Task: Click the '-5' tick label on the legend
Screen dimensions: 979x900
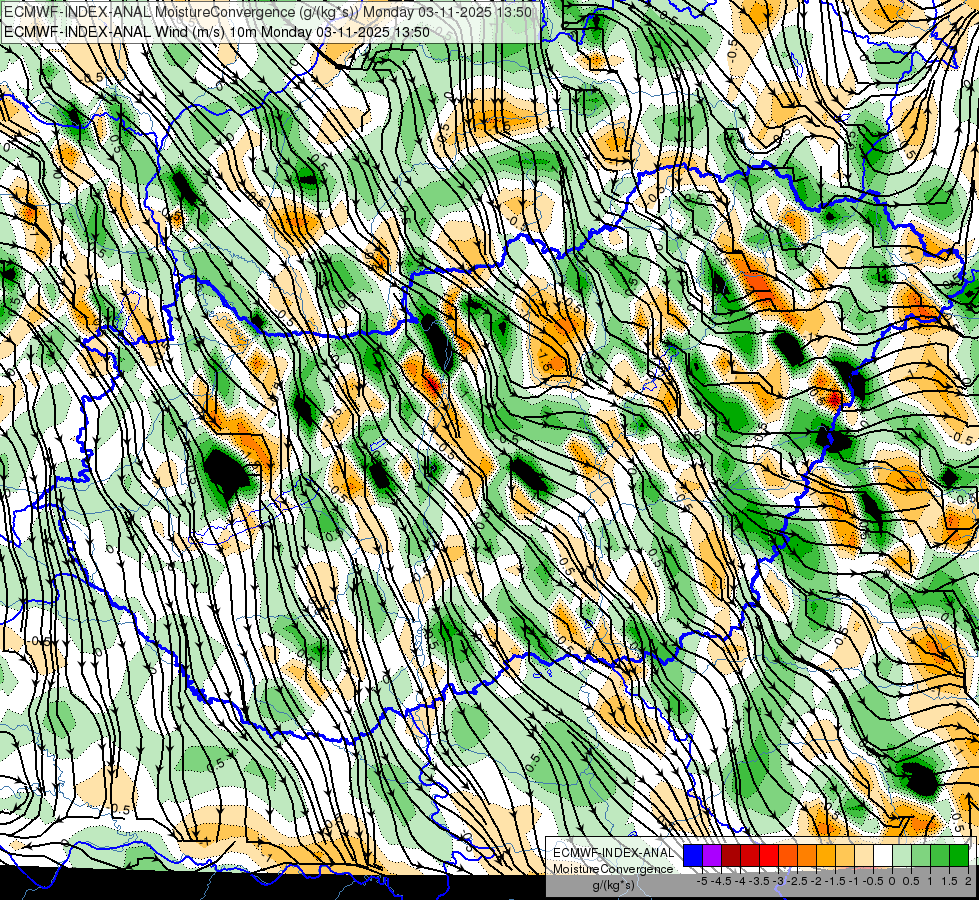Action: tap(702, 881)
